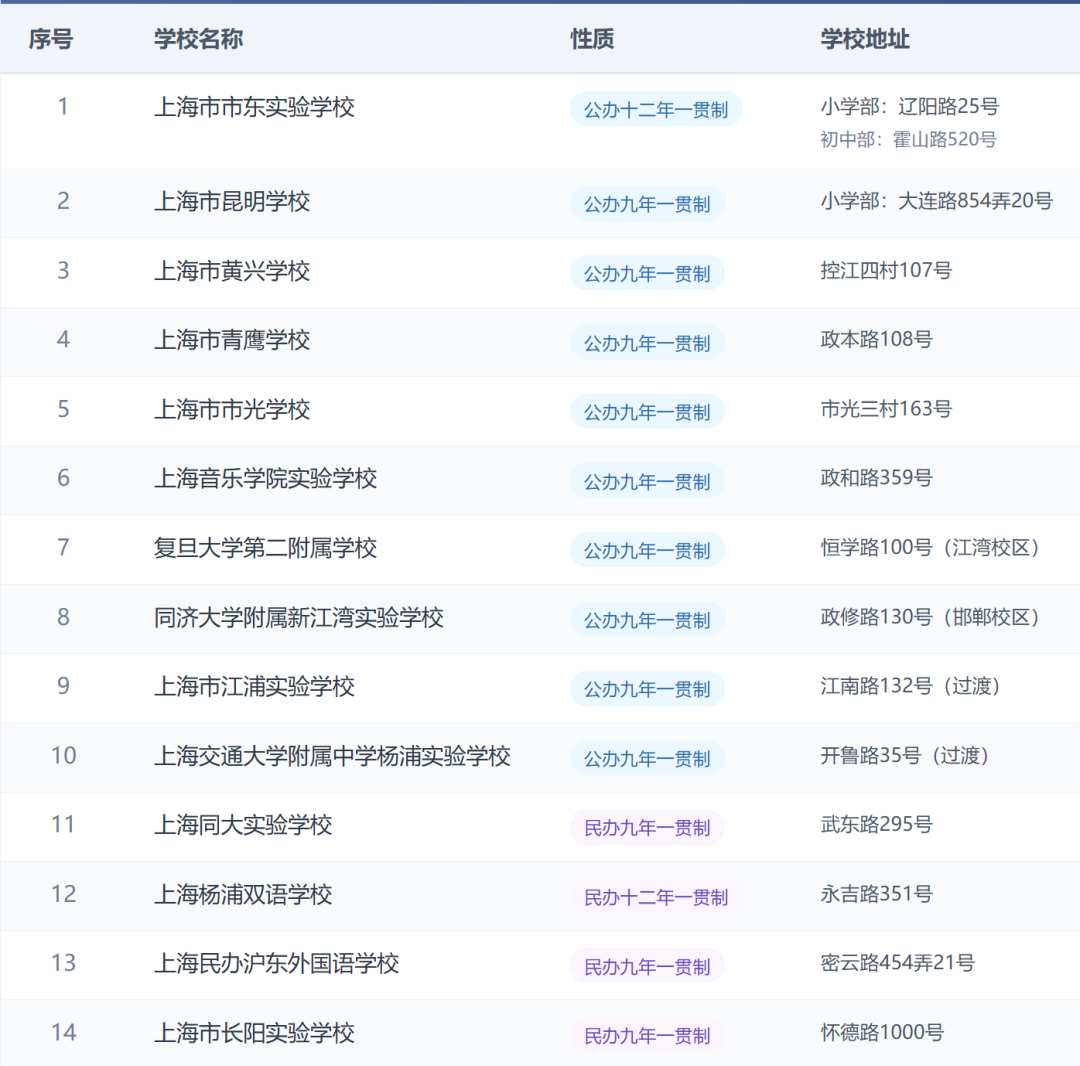Viewport: 1080px width, 1066px height.
Task: Select school name 上海市市东实验学校
Action: click(254, 107)
